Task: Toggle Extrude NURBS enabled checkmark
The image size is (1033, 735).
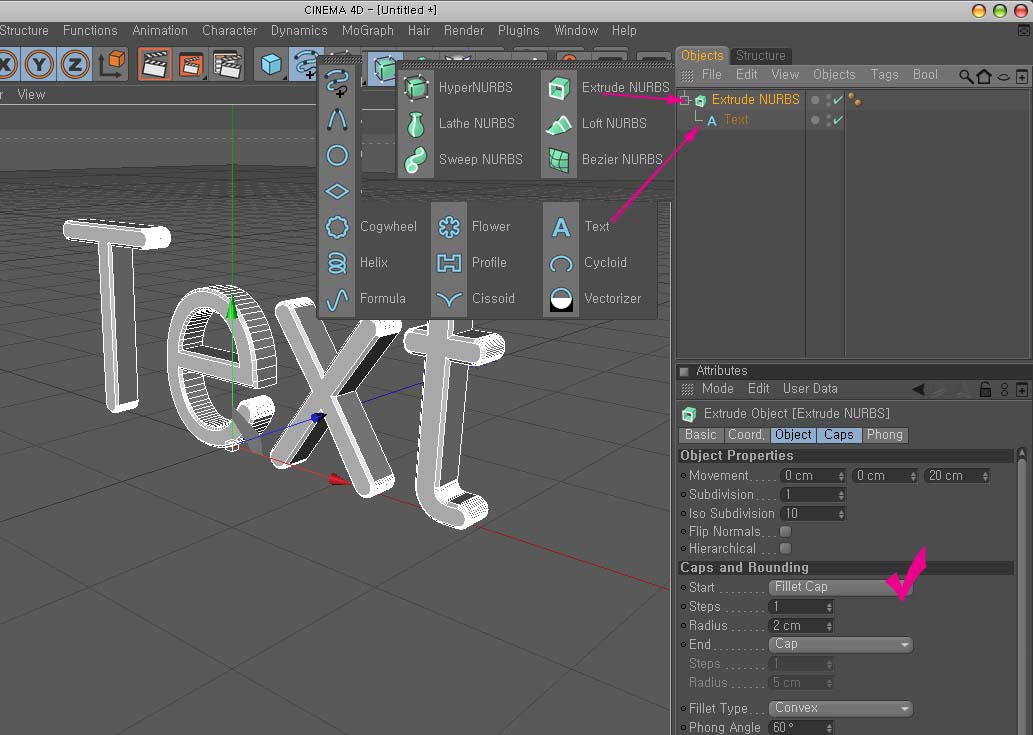Action: (837, 100)
